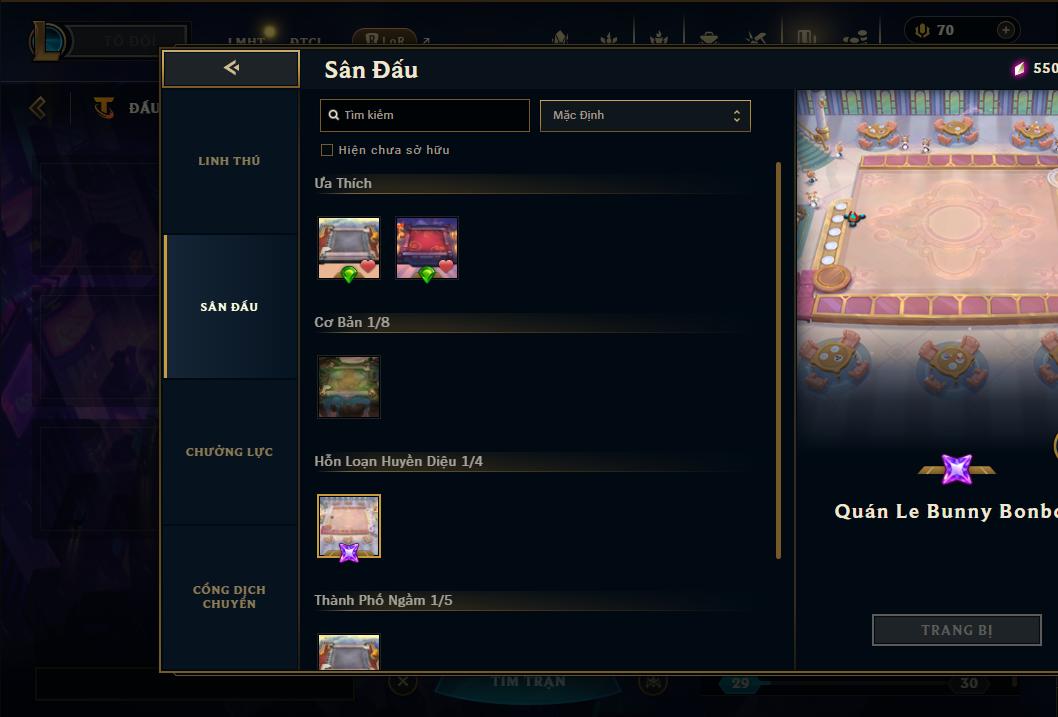Open the Mặc Định sort dropdown

pos(645,115)
